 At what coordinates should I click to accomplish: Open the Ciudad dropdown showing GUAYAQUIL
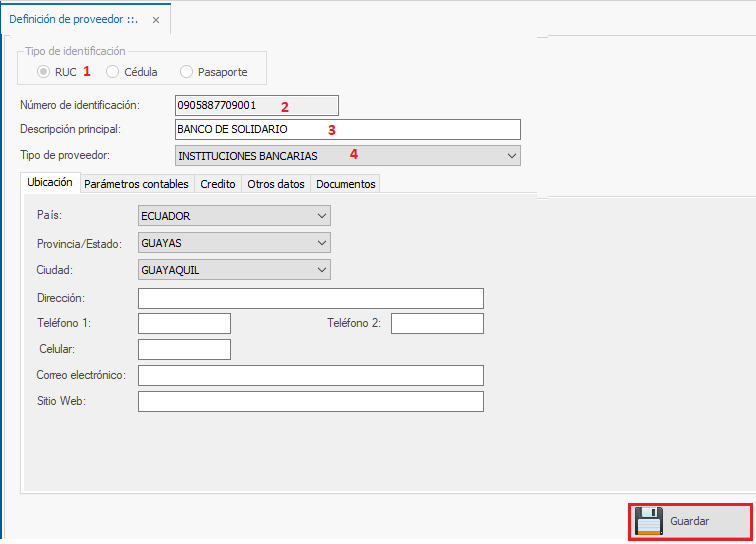(x=321, y=270)
